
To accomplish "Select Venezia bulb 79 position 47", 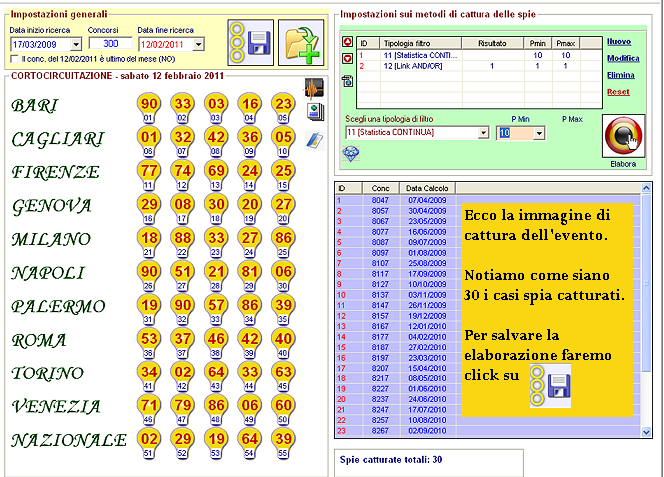I will [x=183, y=409].
